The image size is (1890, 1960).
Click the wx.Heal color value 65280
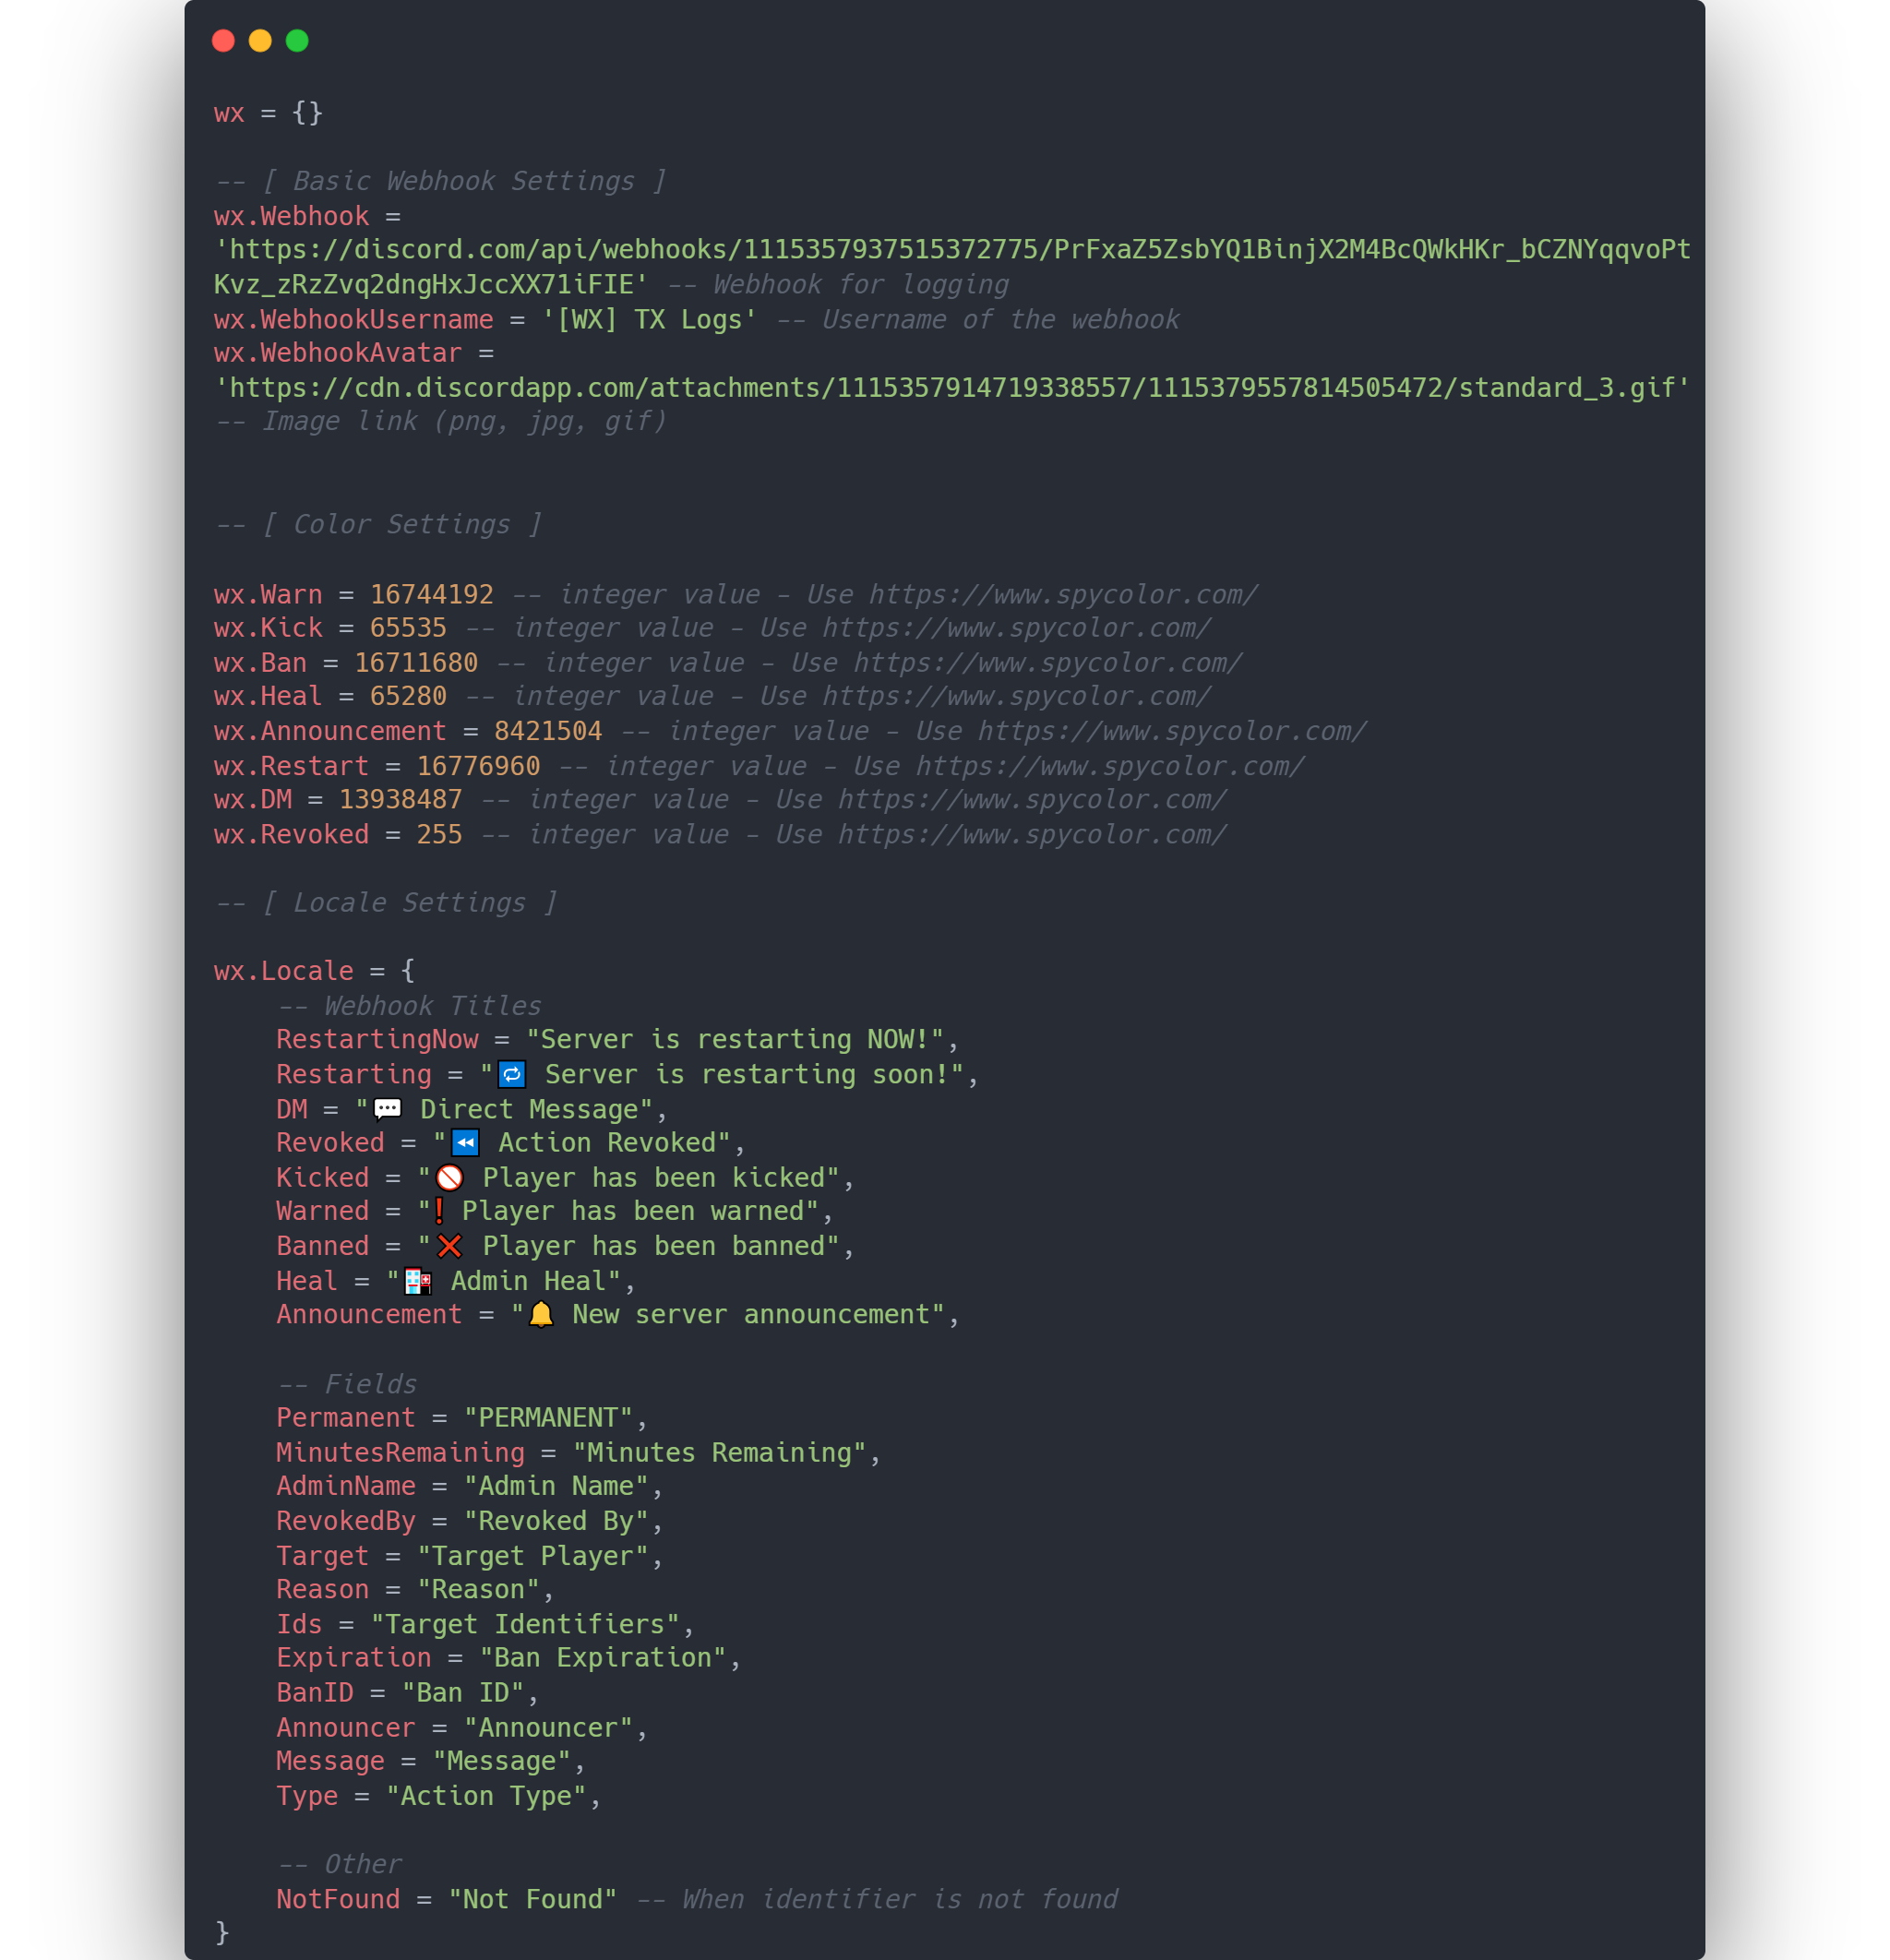408,697
